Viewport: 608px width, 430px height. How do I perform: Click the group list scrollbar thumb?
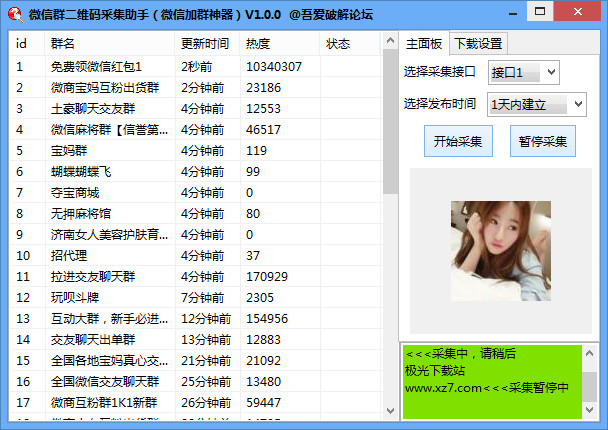coord(390,121)
